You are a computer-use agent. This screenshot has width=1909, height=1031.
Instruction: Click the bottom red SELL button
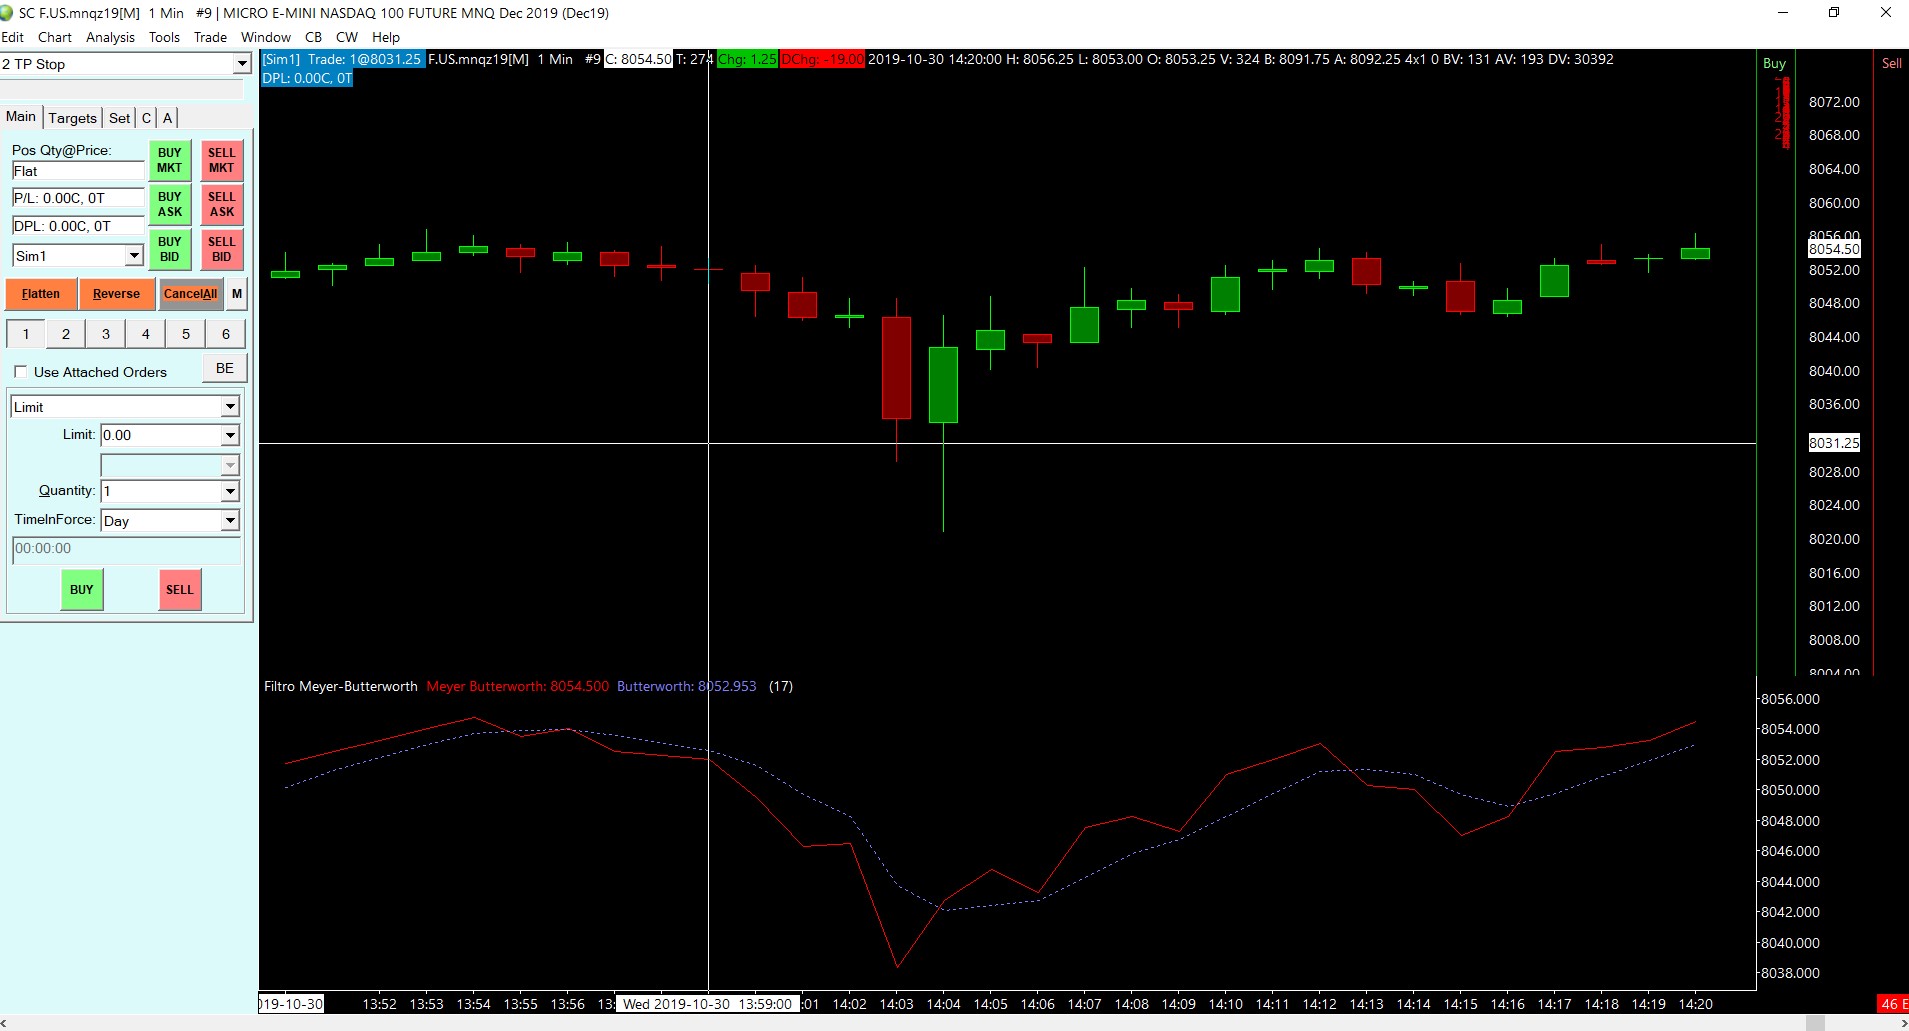point(180,590)
